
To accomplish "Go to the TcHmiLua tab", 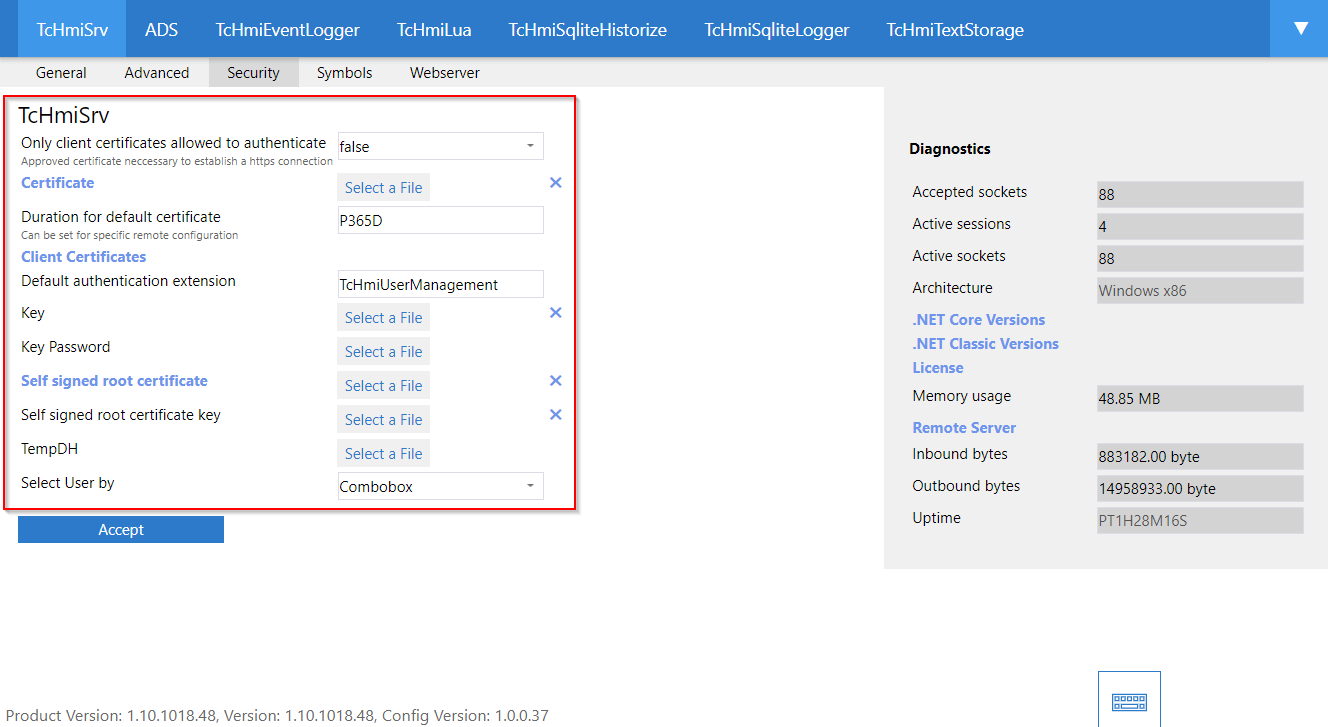I will [x=434, y=29].
